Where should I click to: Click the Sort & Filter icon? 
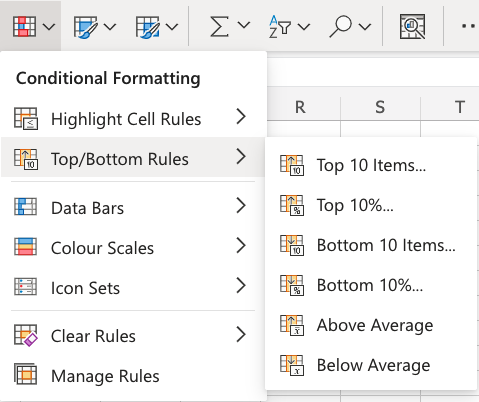(280, 26)
